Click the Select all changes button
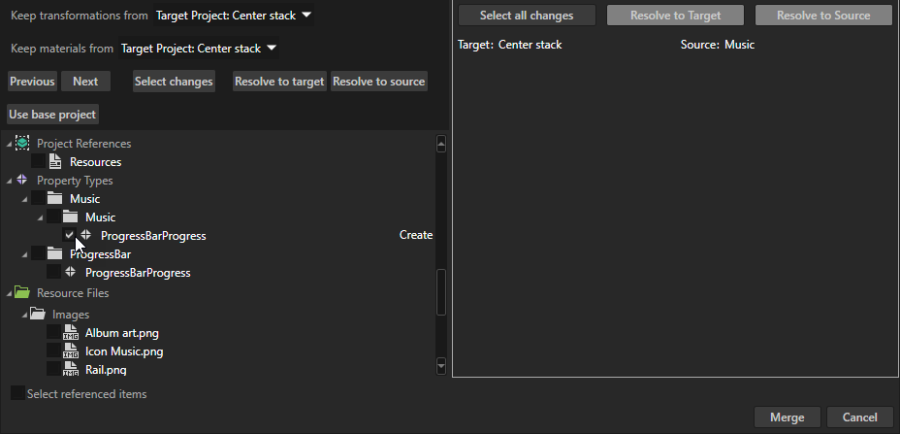Screen dimensions: 900x434 [526, 15]
